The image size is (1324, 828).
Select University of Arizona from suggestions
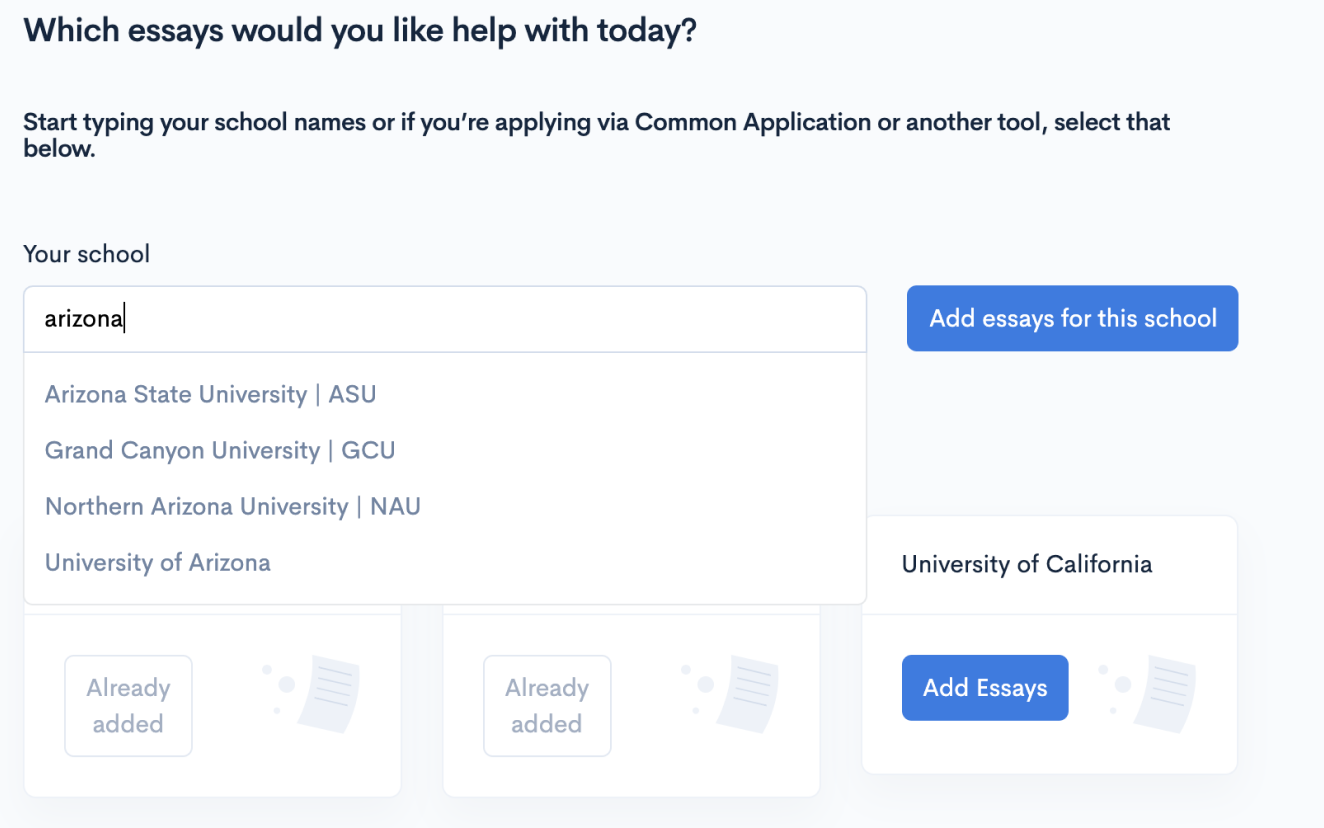158,562
